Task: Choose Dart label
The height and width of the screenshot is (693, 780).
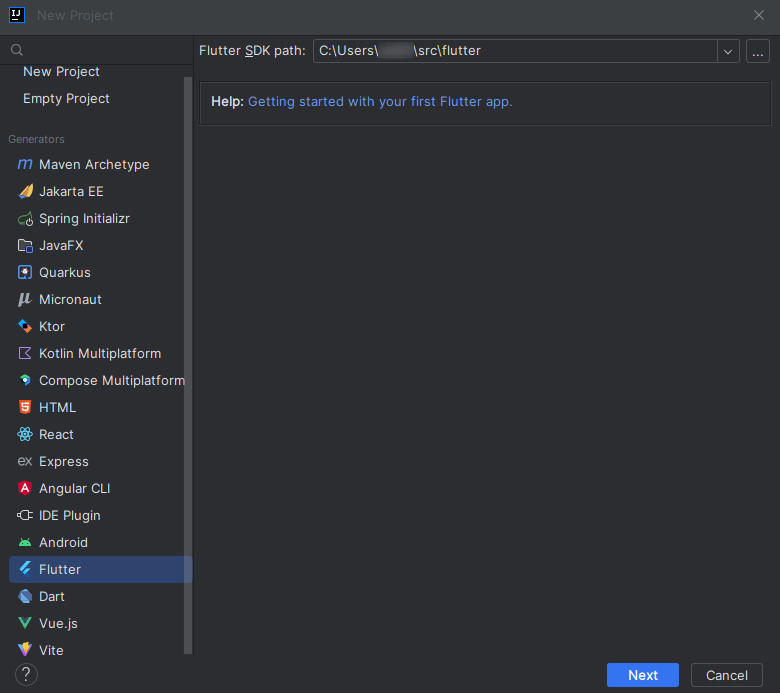Action: click(x=52, y=596)
